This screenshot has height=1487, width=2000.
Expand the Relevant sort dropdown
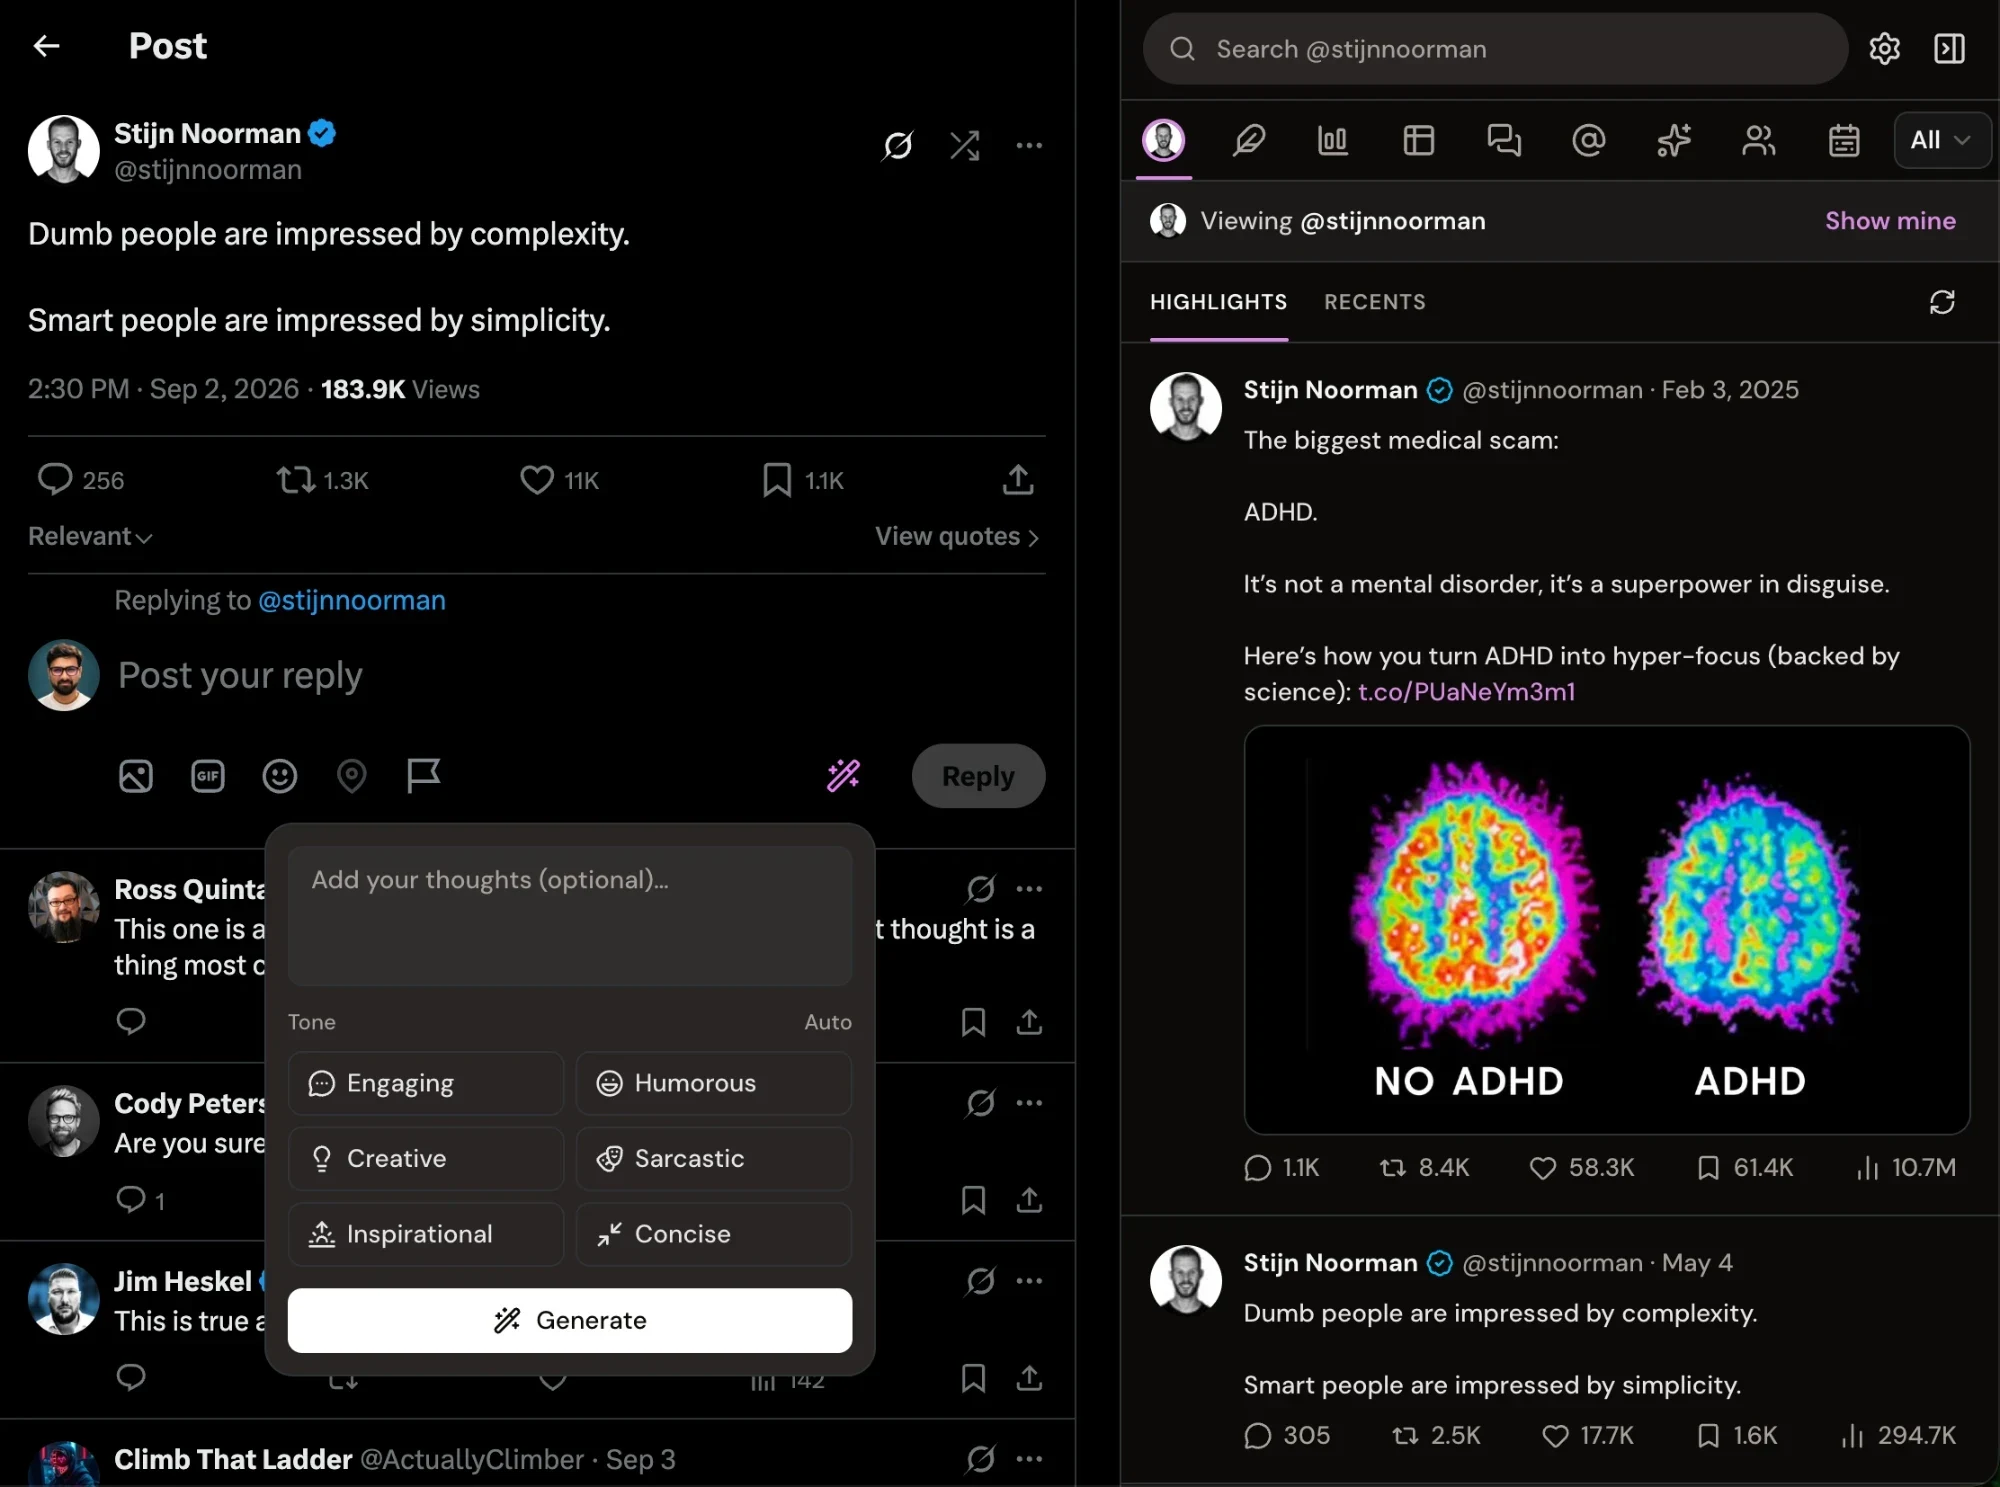(90, 536)
